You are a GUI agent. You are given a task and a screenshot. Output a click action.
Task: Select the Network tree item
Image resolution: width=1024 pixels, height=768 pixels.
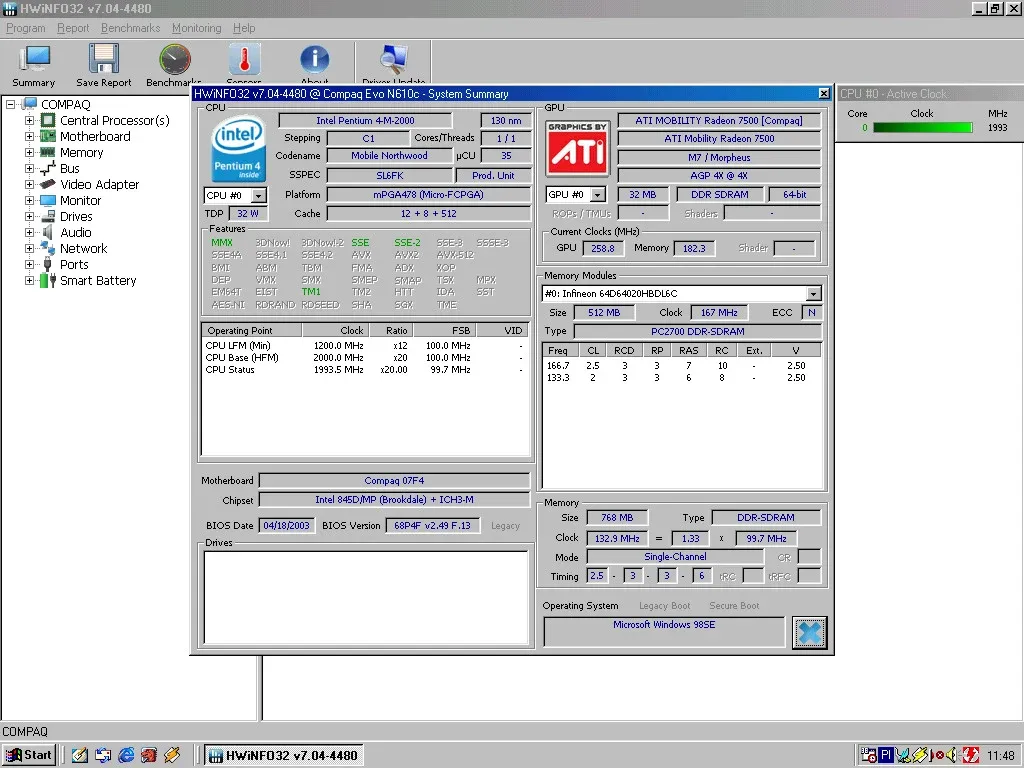(x=84, y=248)
